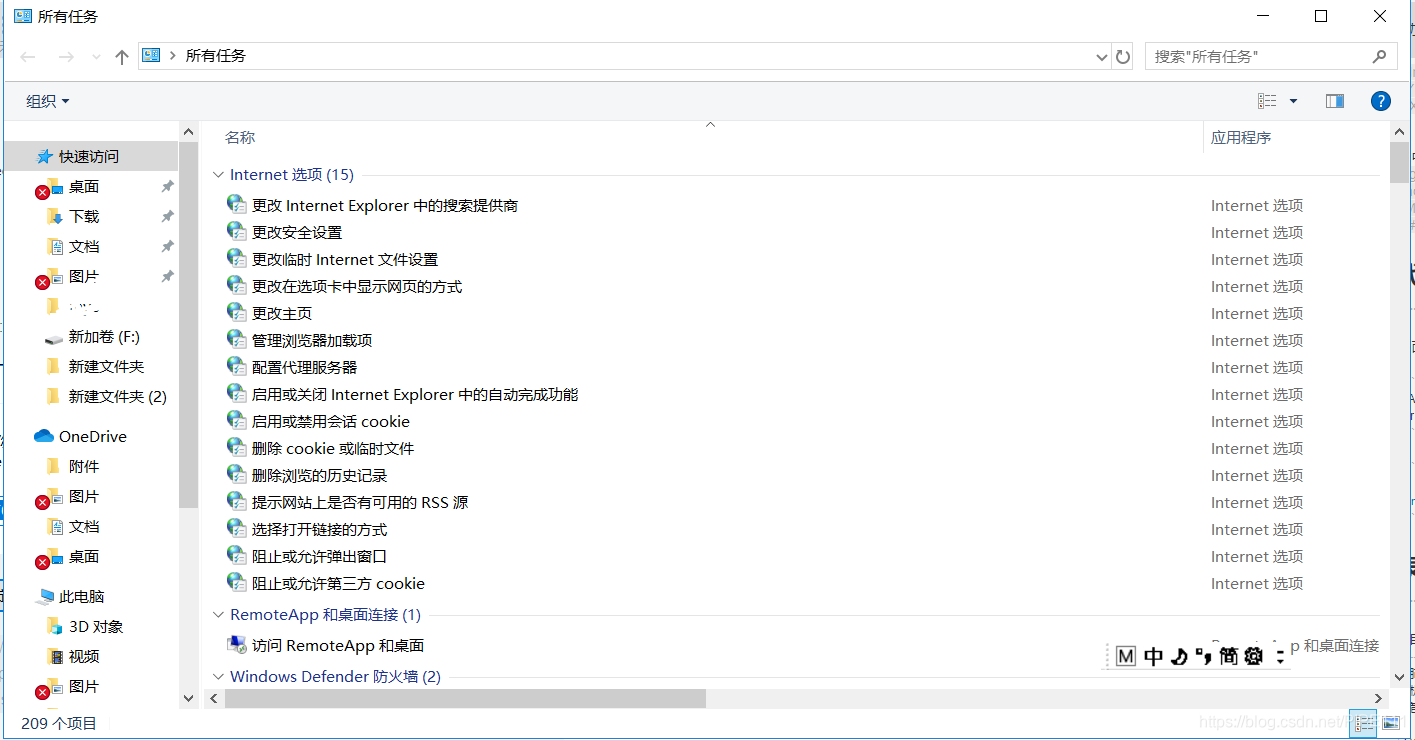Expand the address bar history dropdown
Image resolution: width=1415 pixels, height=740 pixels.
coord(1102,57)
